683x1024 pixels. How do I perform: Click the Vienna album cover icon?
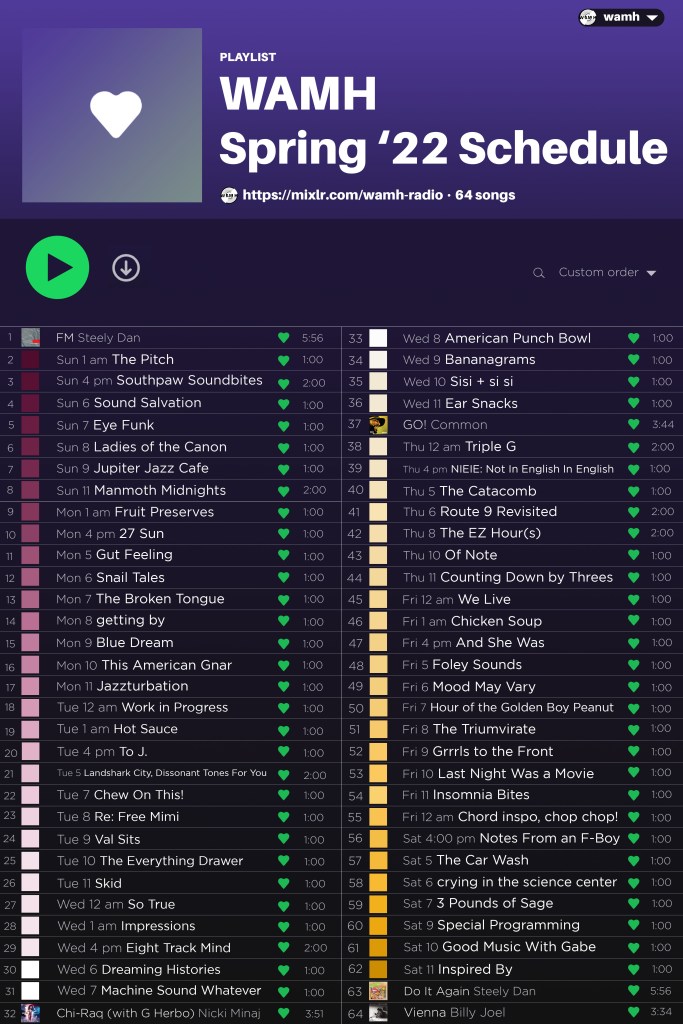tap(378, 1013)
